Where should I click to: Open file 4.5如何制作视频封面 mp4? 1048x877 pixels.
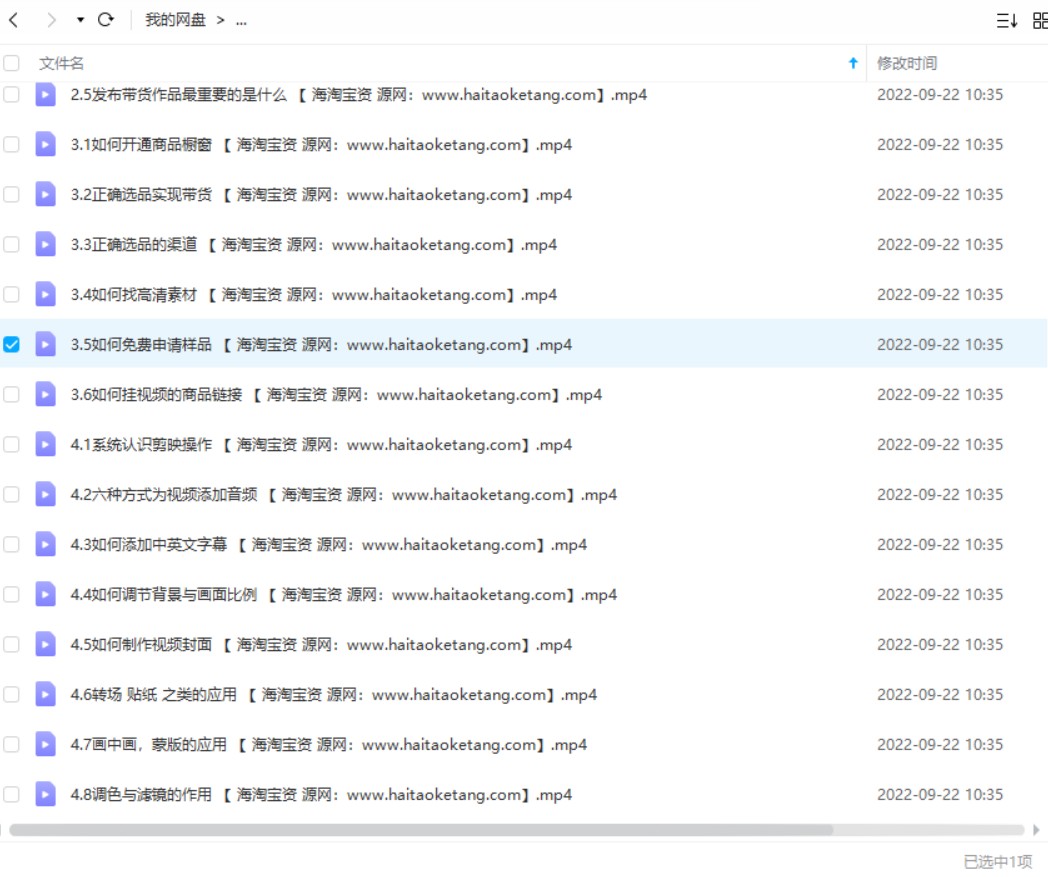click(x=321, y=645)
